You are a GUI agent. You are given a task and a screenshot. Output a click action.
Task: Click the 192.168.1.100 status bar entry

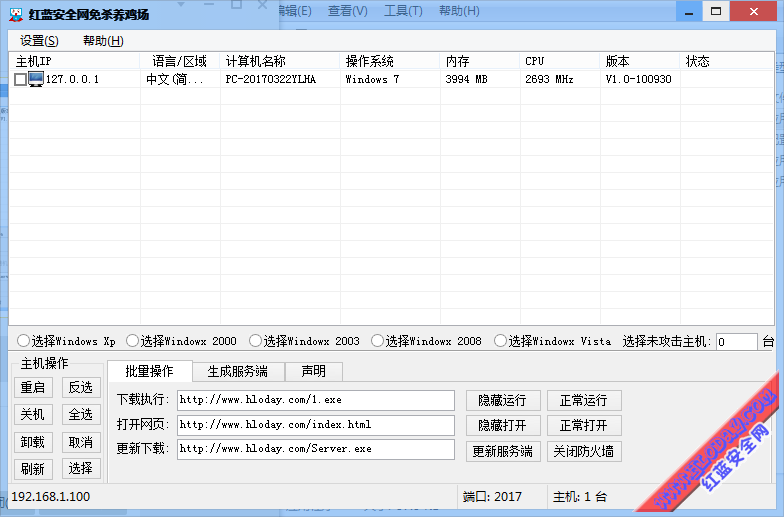coord(50,496)
